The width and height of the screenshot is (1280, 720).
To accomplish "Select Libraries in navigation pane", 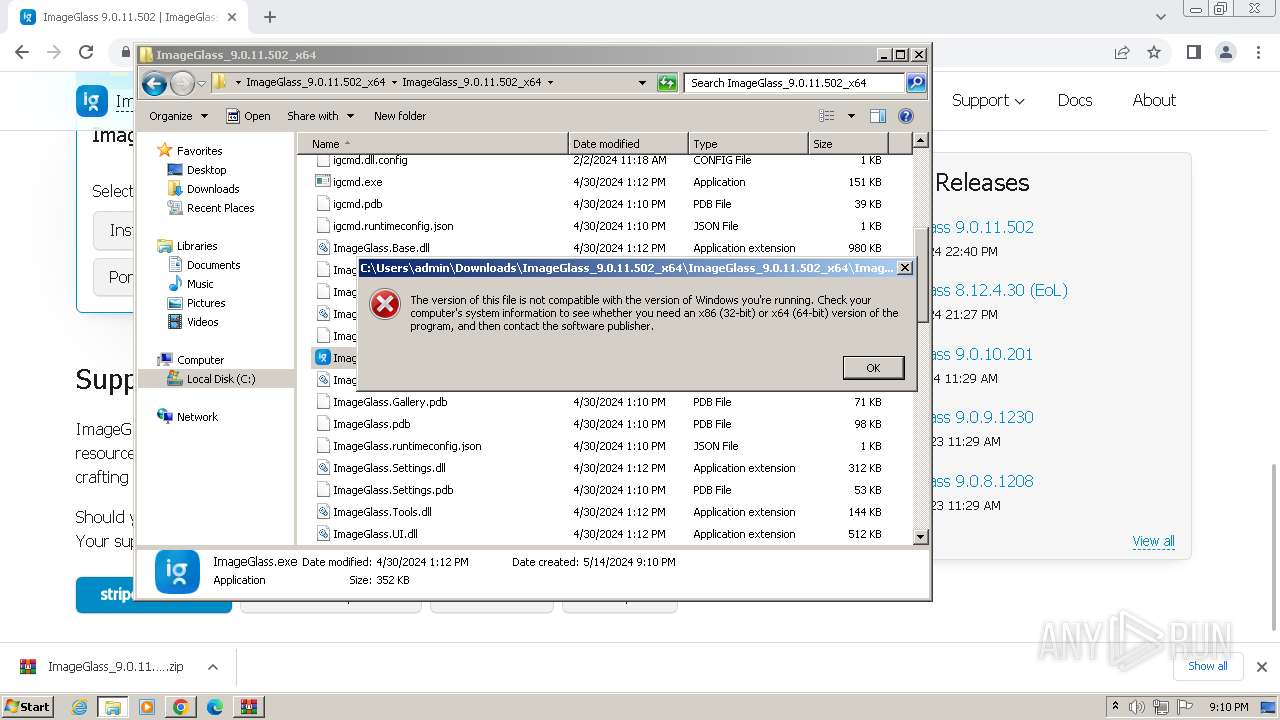I will click(x=197, y=246).
